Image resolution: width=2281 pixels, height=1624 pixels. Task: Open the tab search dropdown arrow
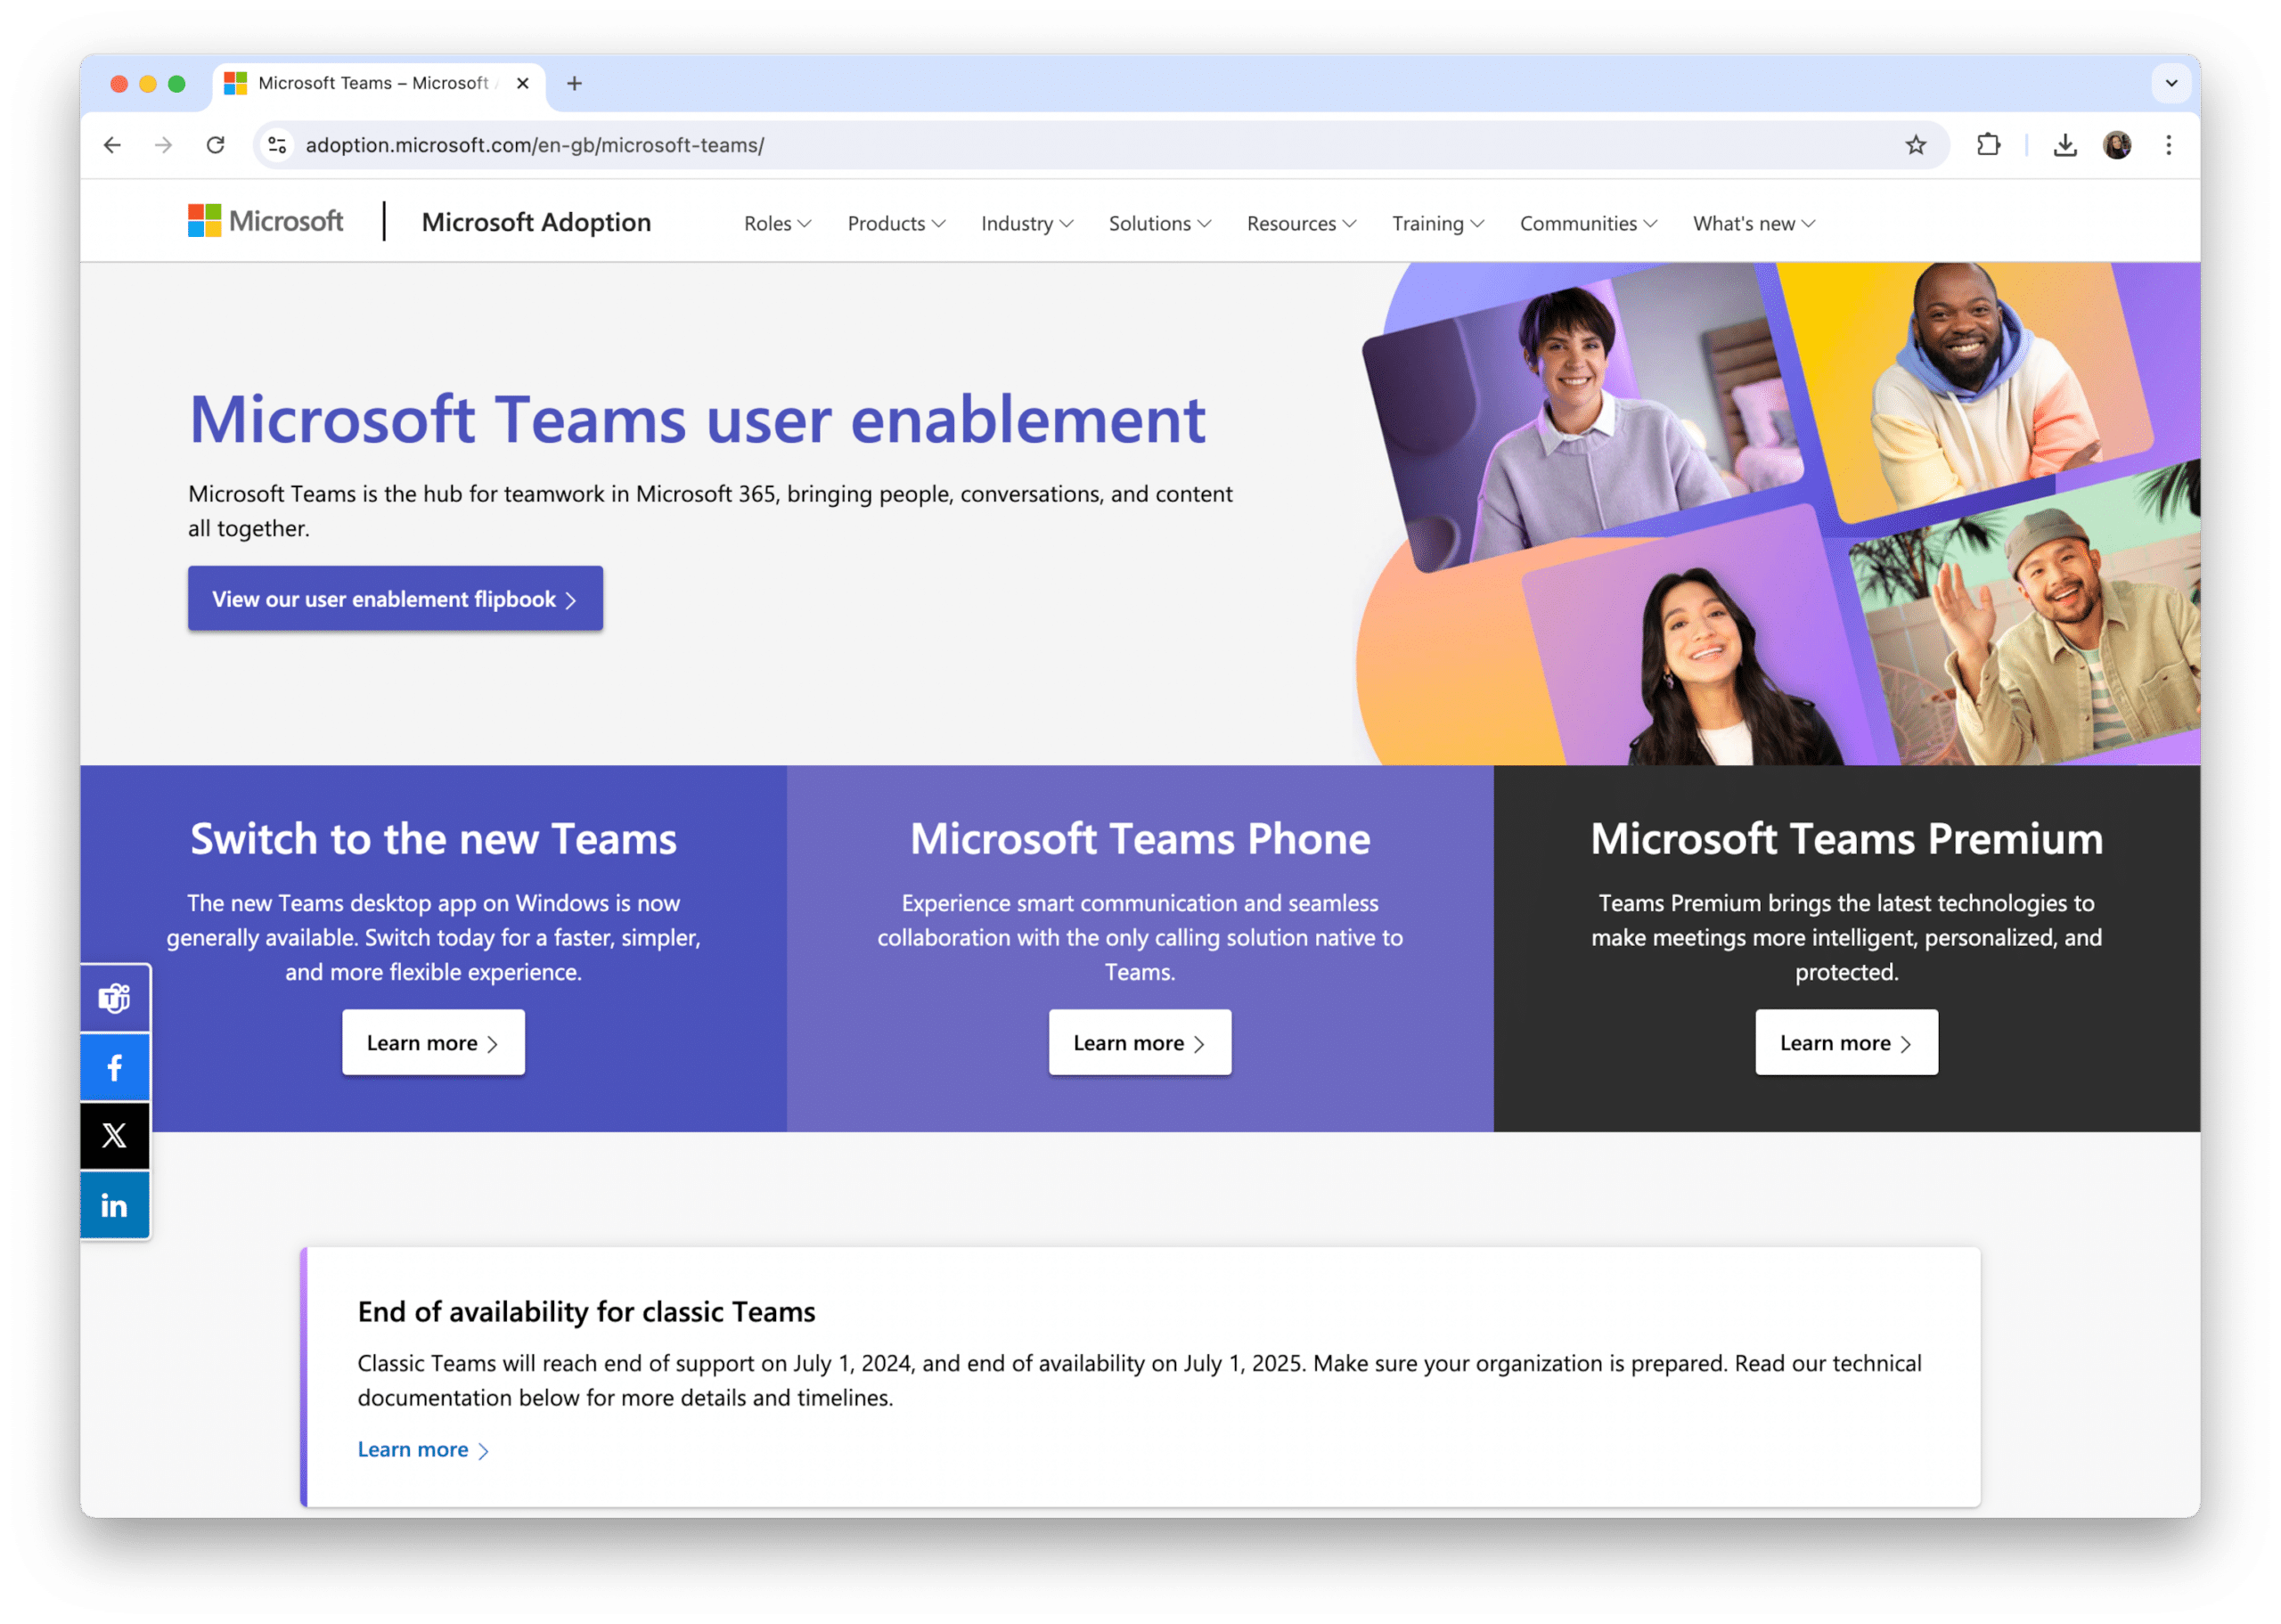coord(2171,83)
